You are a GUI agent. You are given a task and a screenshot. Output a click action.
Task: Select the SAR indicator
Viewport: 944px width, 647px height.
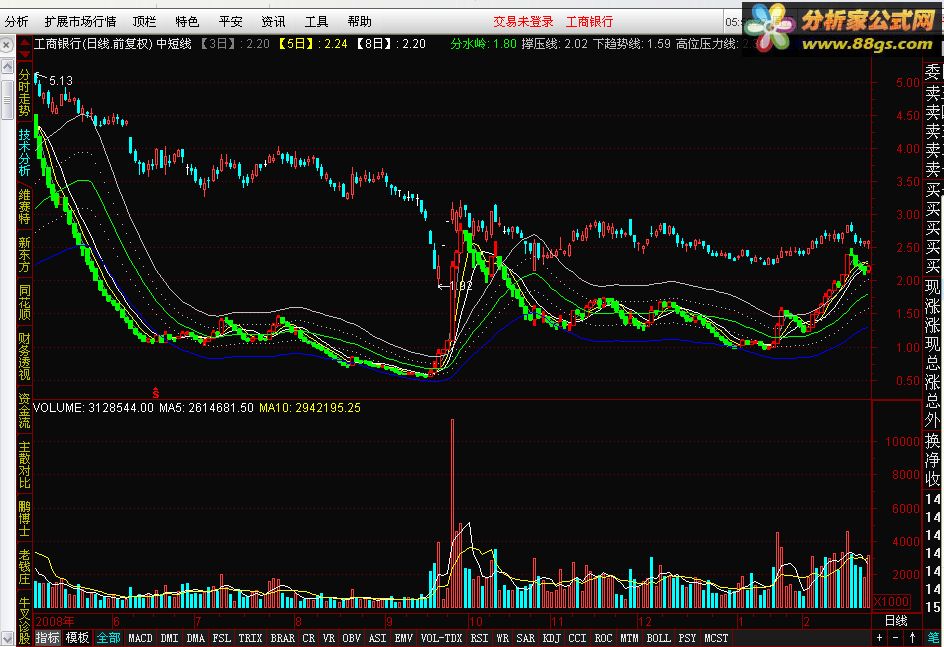point(526,638)
